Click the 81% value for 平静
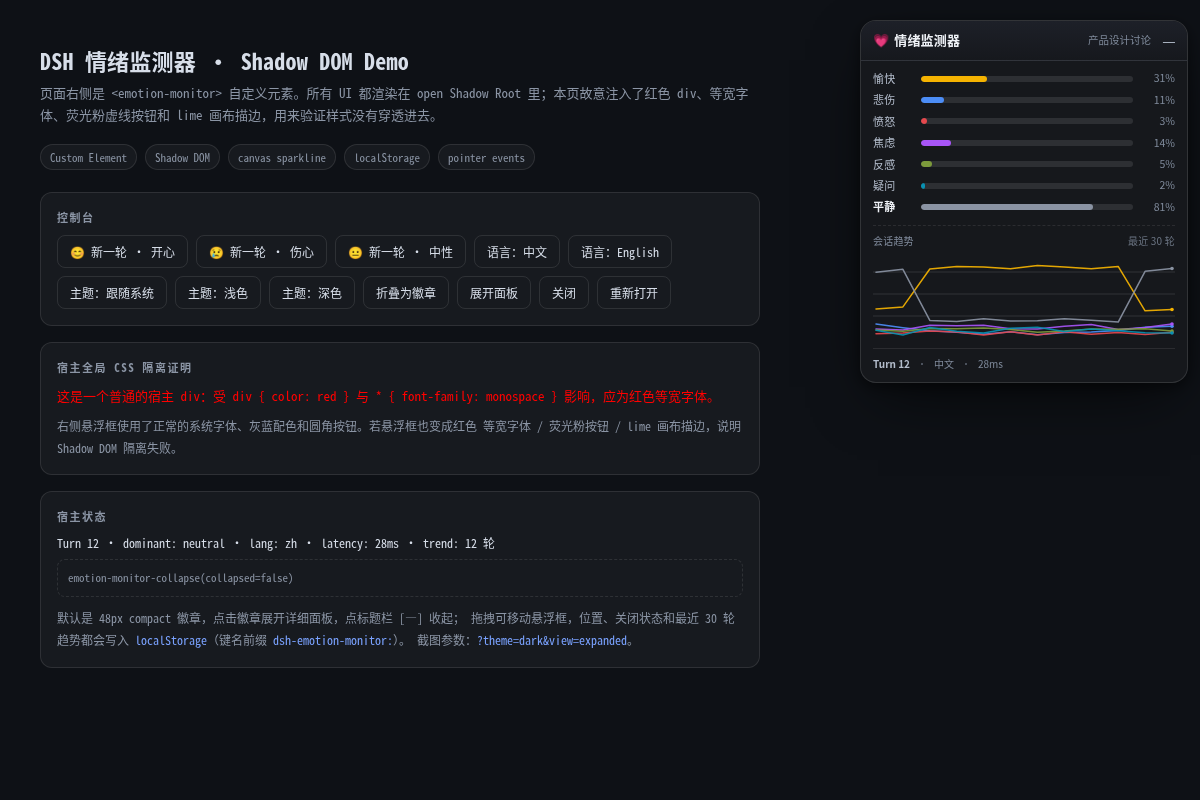The image size is (1200, 800). [1164, 207]
